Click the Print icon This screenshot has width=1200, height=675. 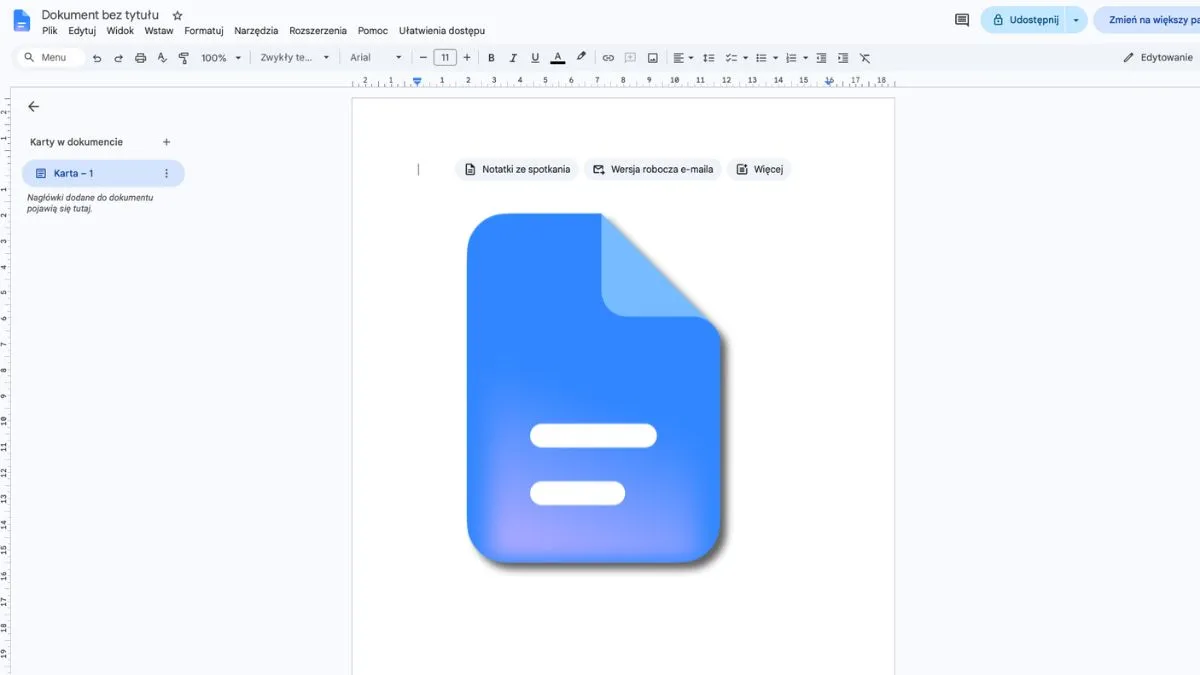tap(140, 58)
